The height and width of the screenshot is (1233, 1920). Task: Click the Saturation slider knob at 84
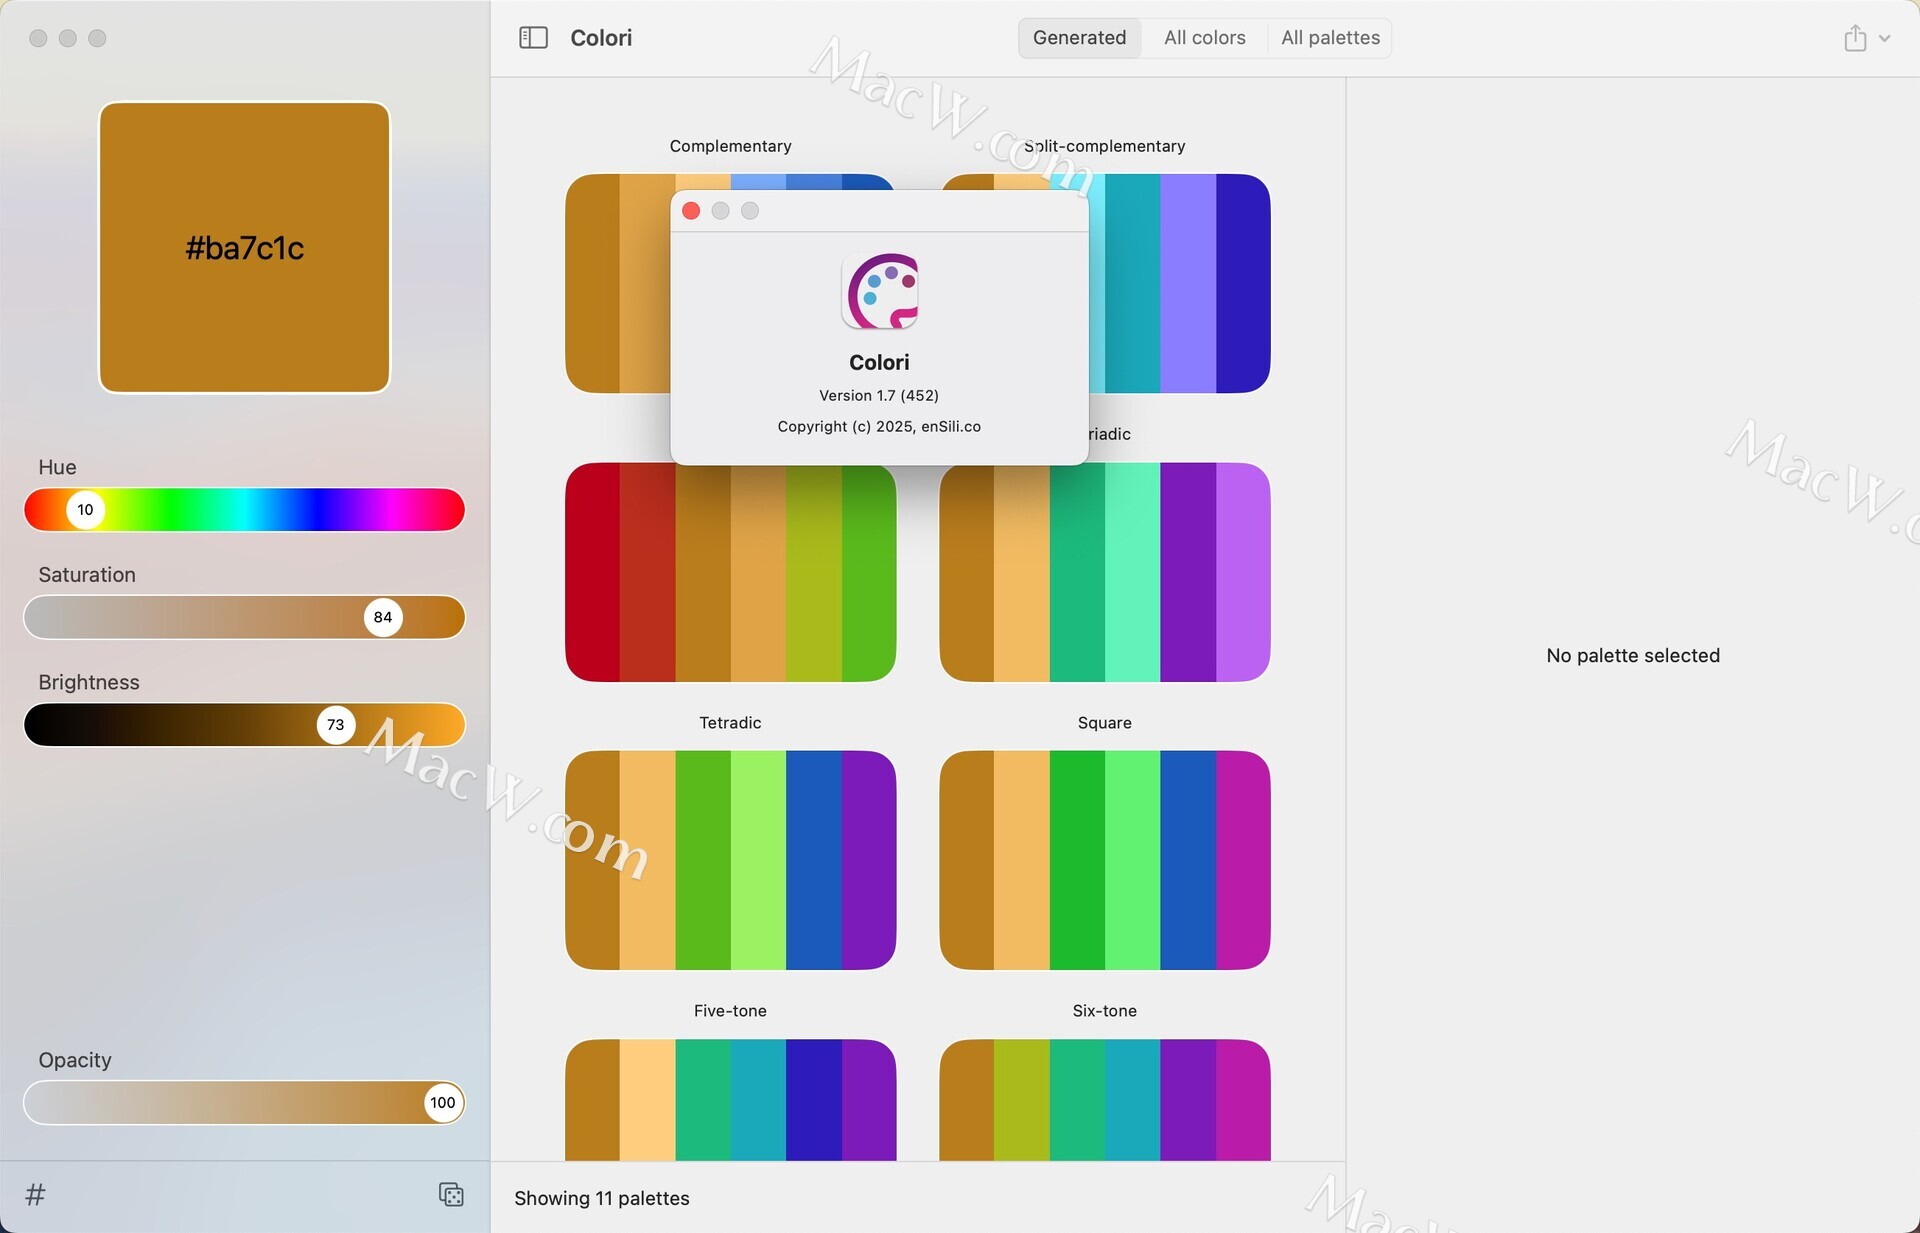pyautogui.click(x=383, y=617)
